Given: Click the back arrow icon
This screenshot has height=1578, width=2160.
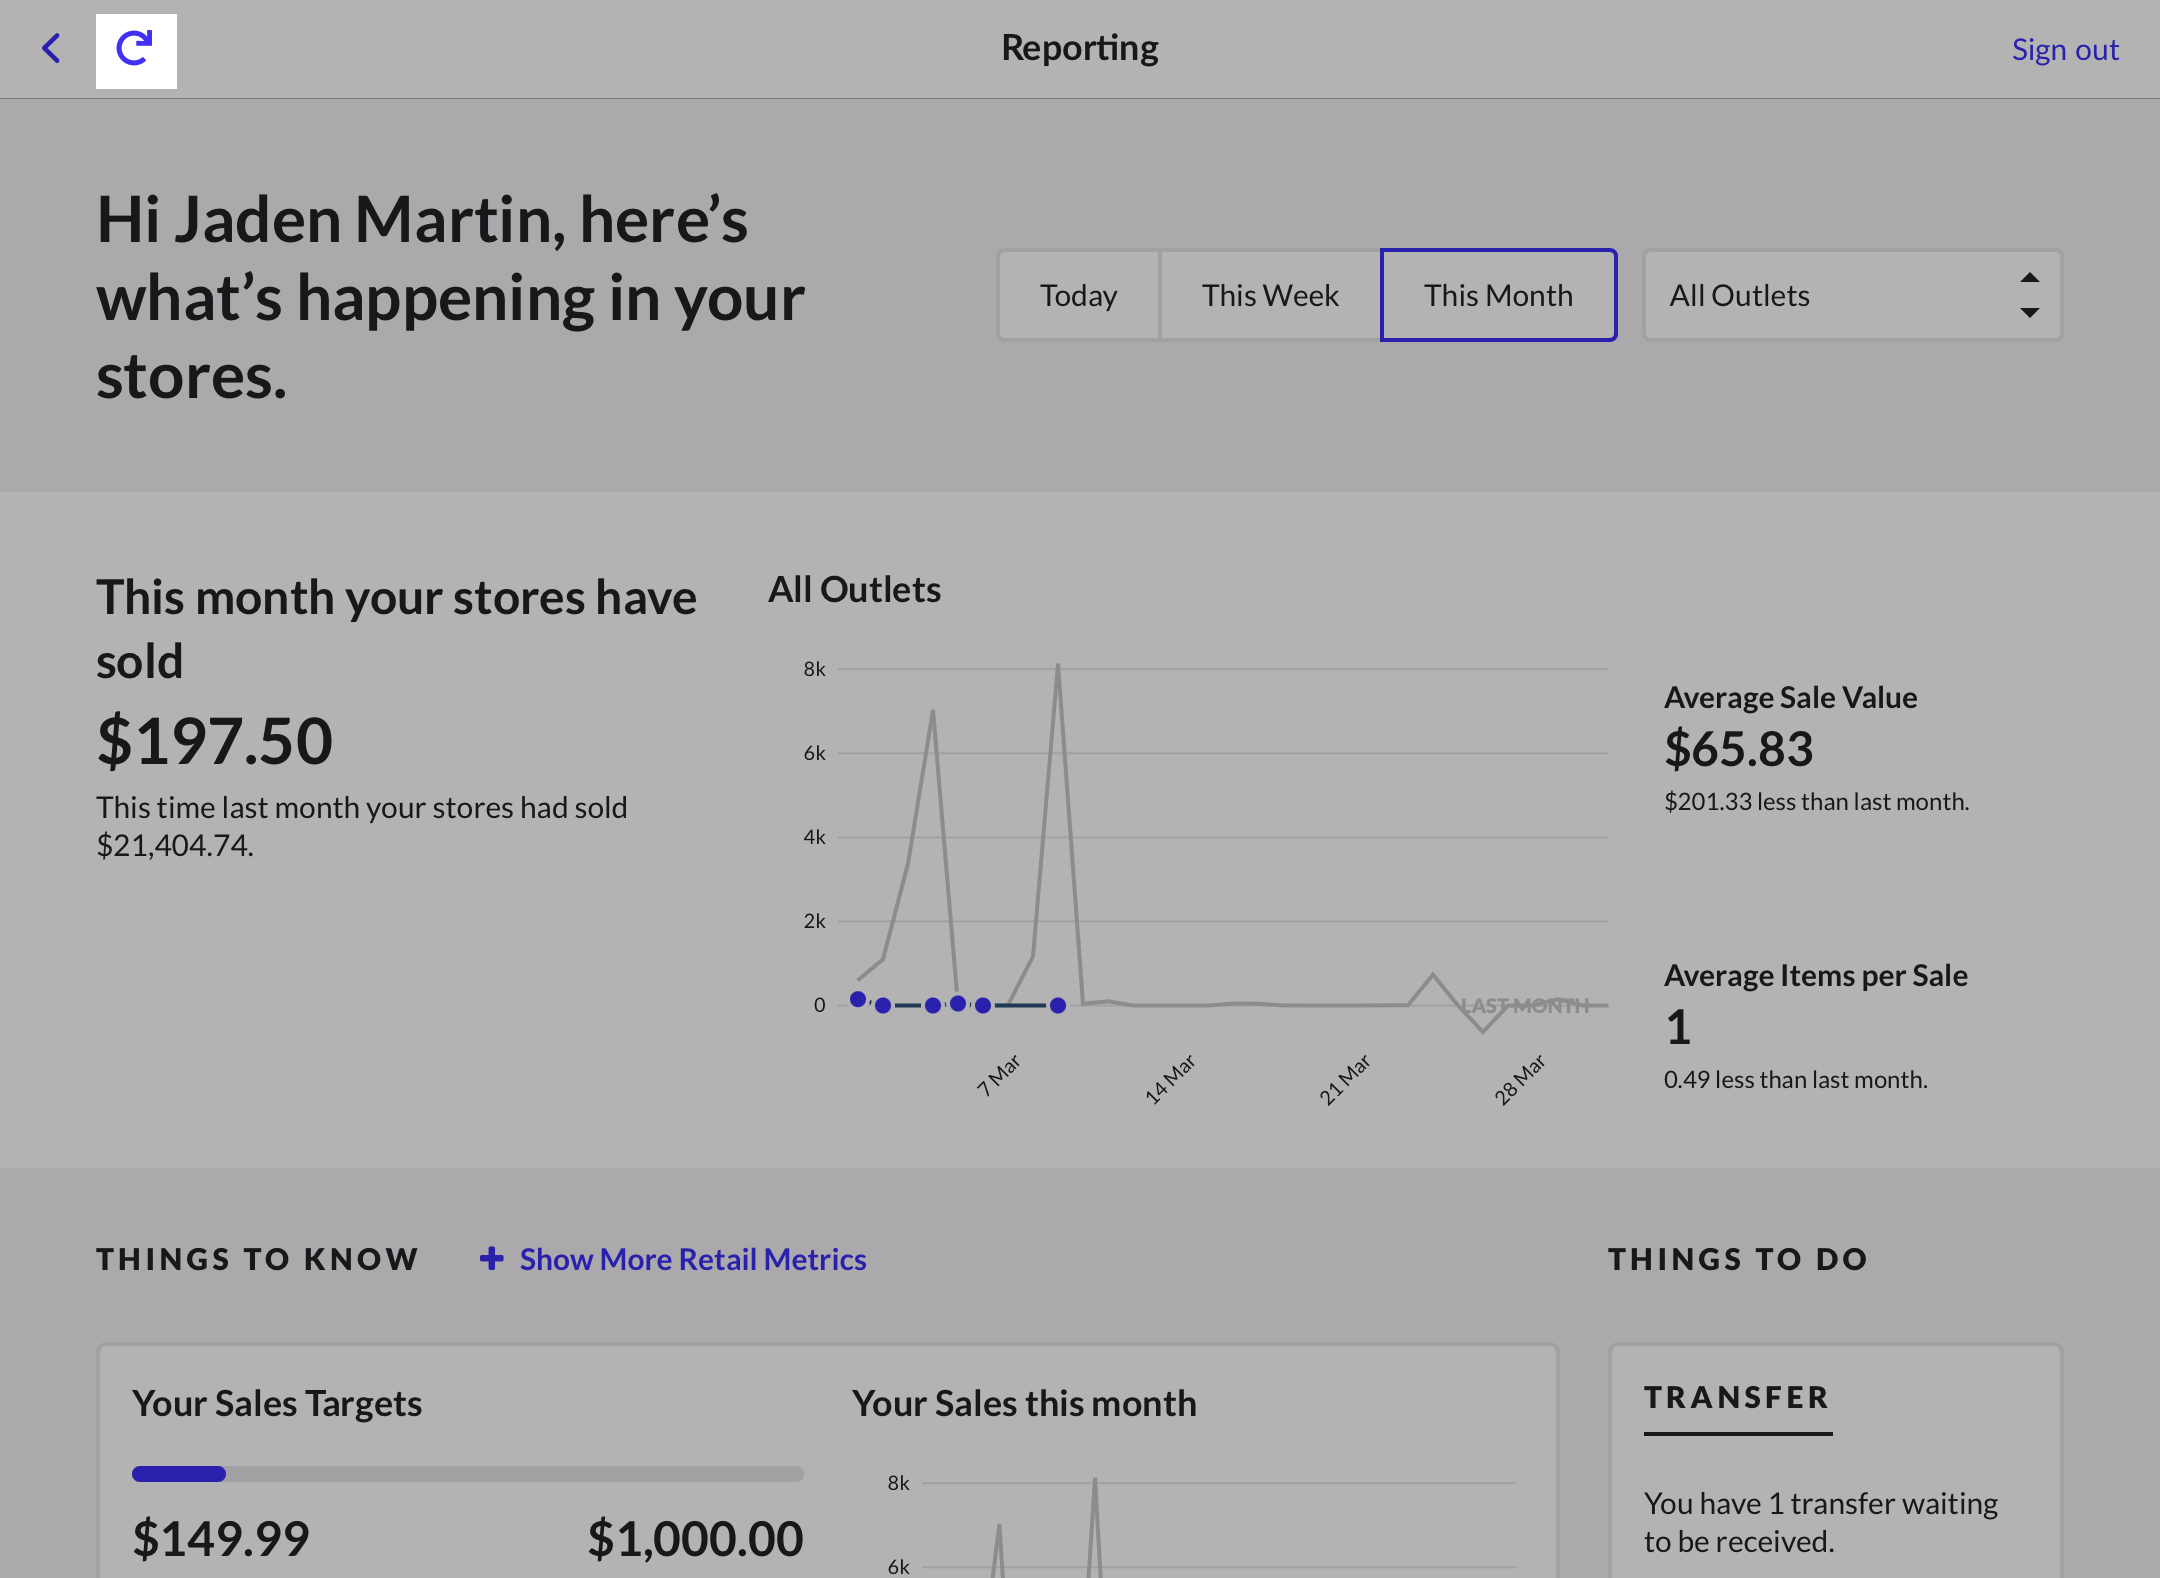Looking at the screenshot, I should pos(51,48).
